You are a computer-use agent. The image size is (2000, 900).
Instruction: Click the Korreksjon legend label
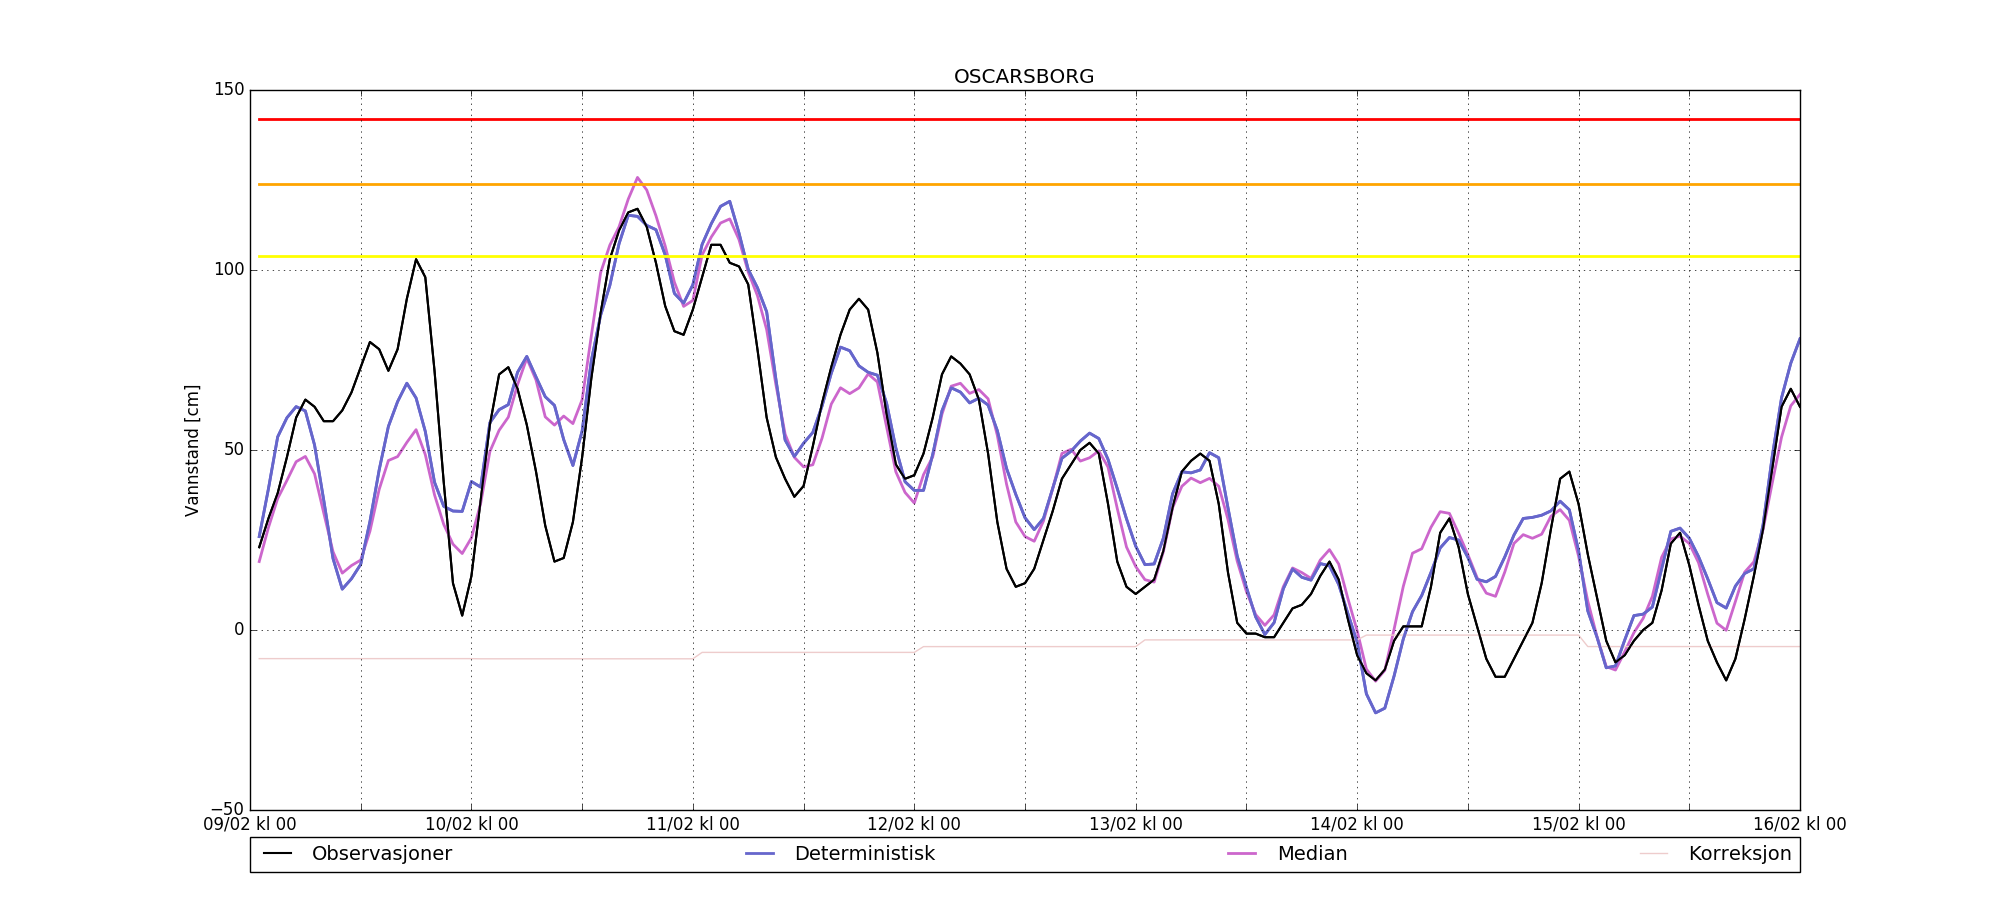pos(1739,854)
